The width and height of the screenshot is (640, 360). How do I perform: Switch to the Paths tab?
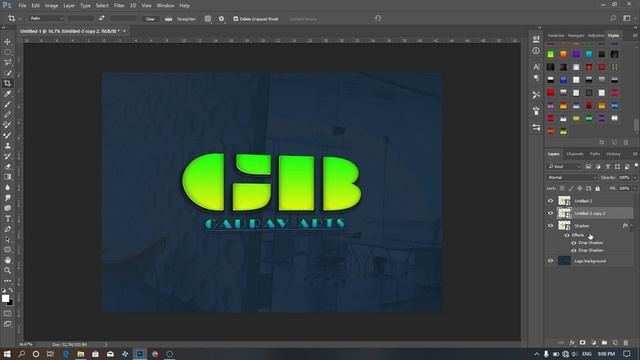595,154
